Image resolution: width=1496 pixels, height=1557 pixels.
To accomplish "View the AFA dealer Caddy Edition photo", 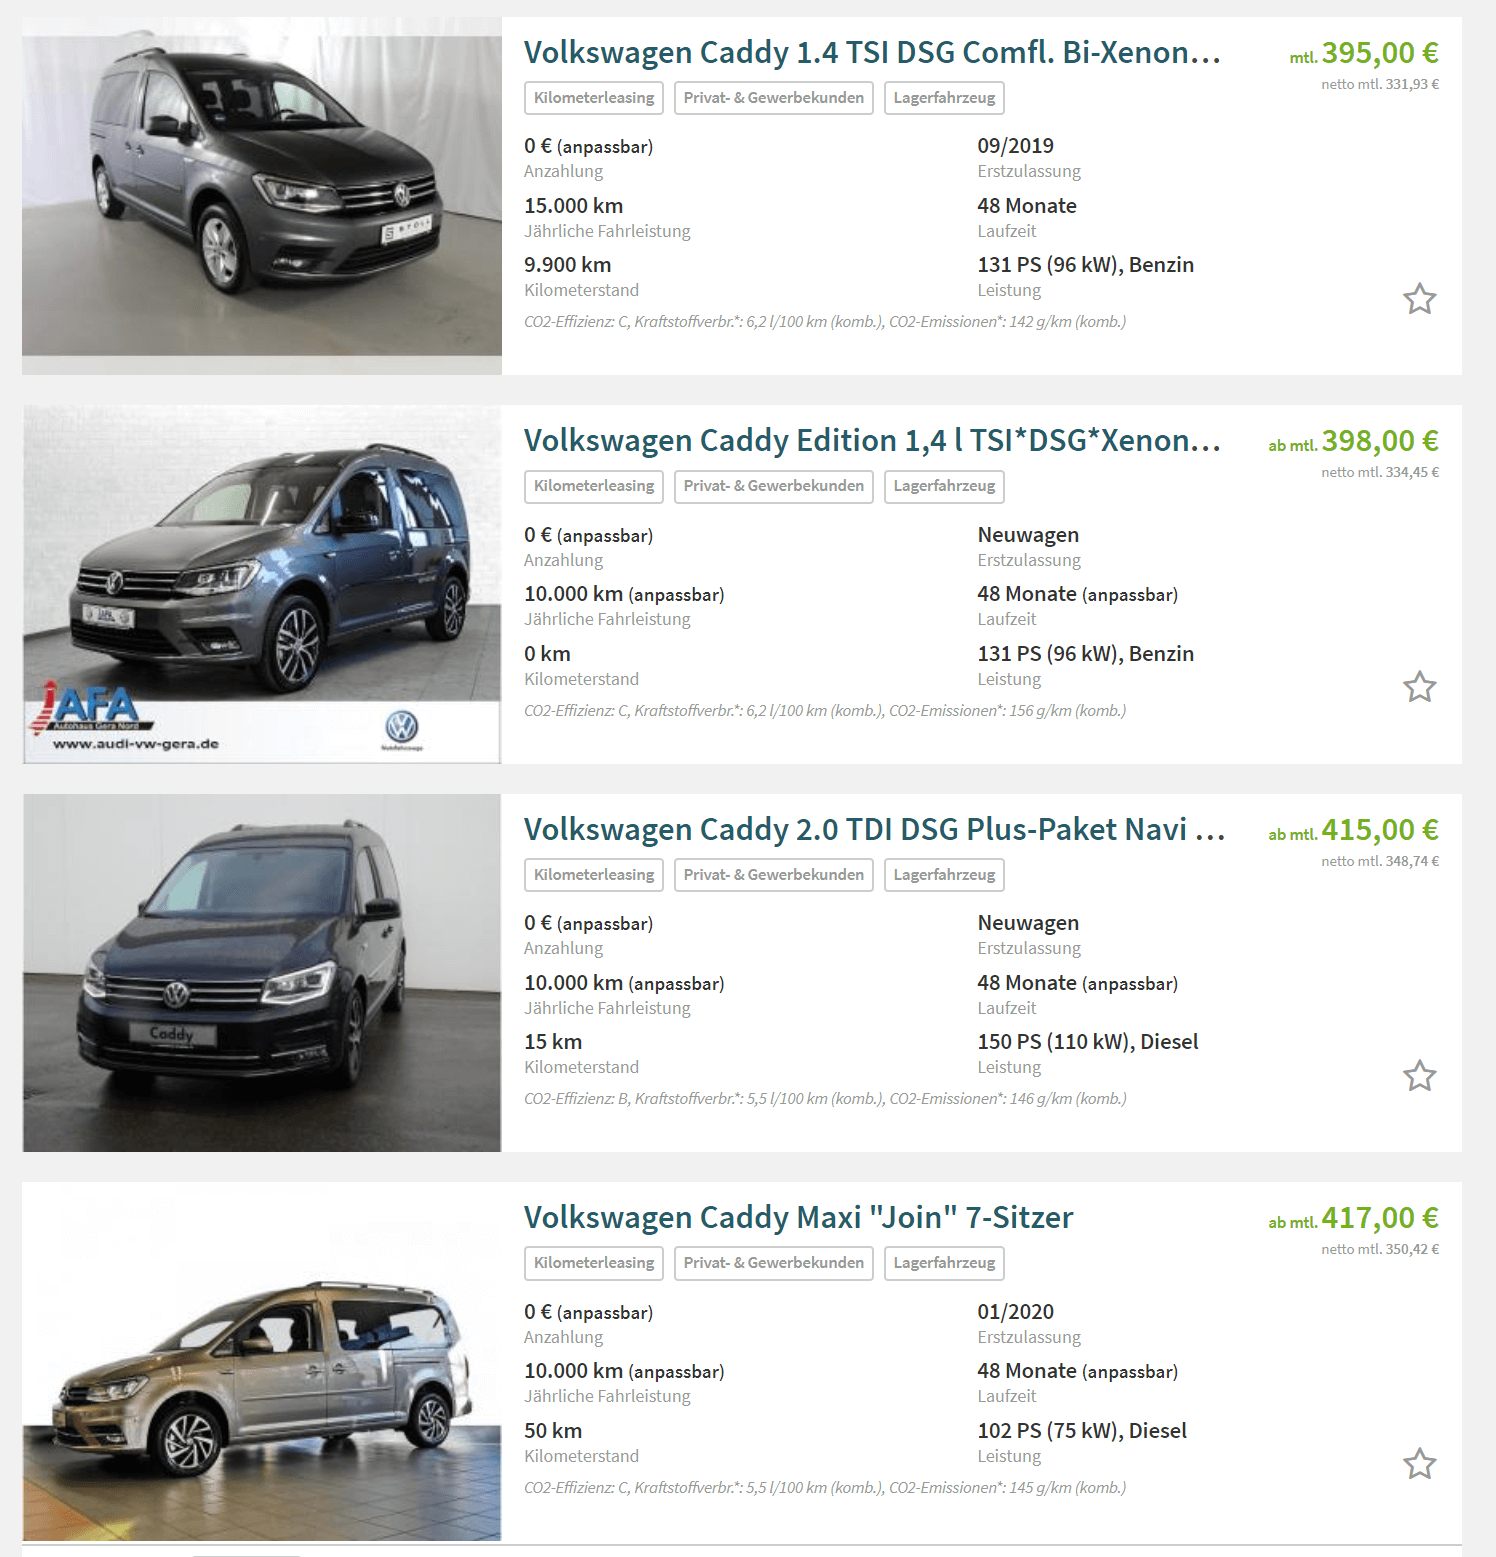I will pos(262,584).
